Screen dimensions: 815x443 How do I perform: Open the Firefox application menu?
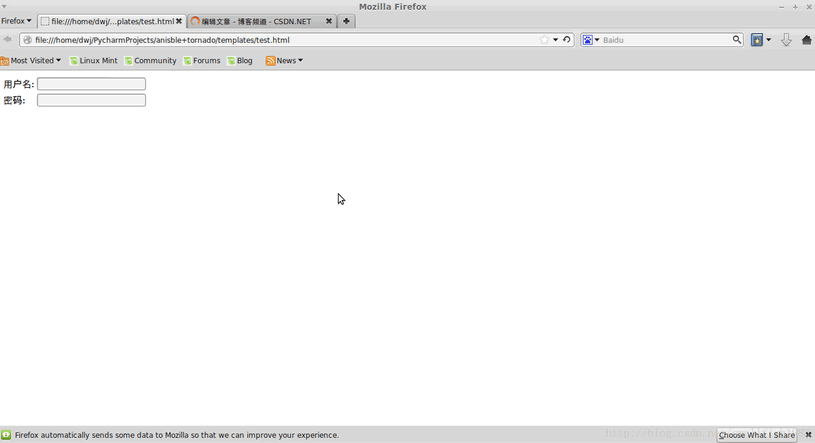point(16,21)
